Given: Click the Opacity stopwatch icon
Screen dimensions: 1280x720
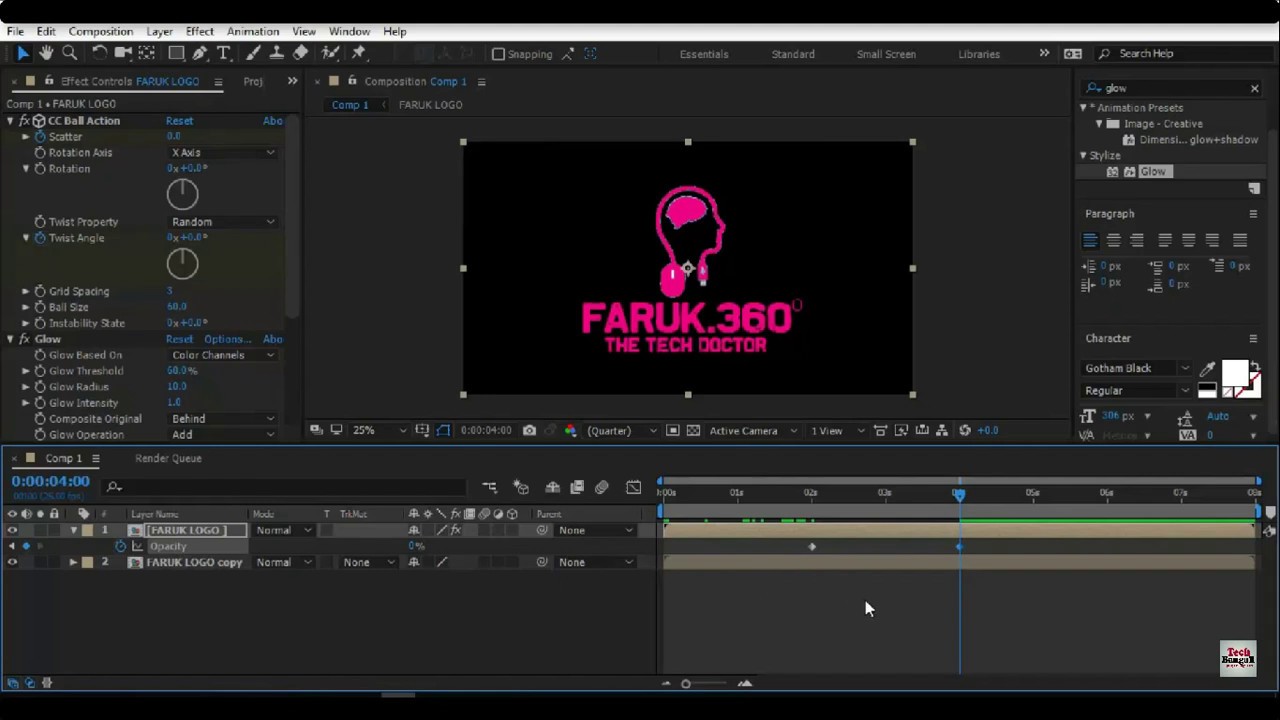Looking at the screenshot, I should tap(121, 546).
